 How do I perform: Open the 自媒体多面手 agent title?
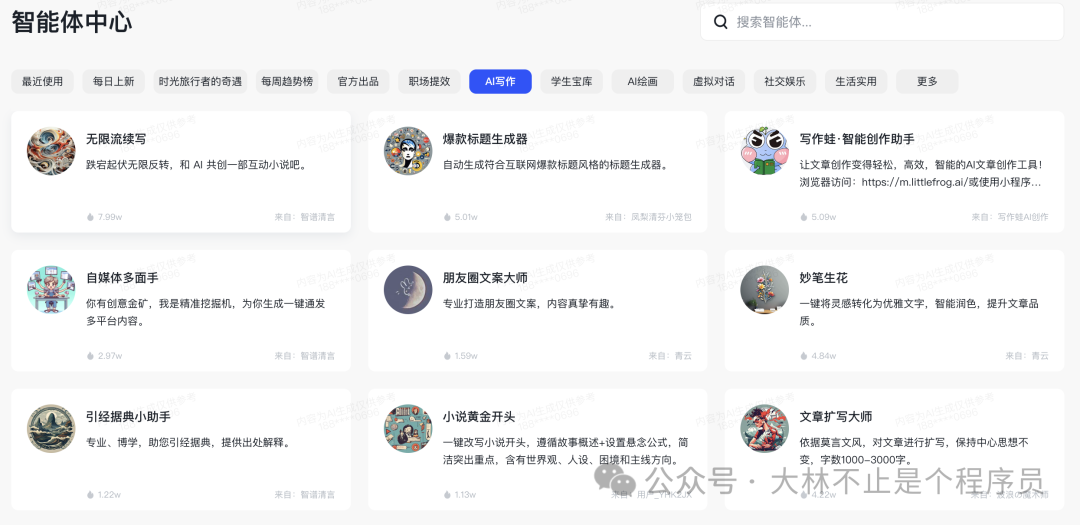coord(122,278)
